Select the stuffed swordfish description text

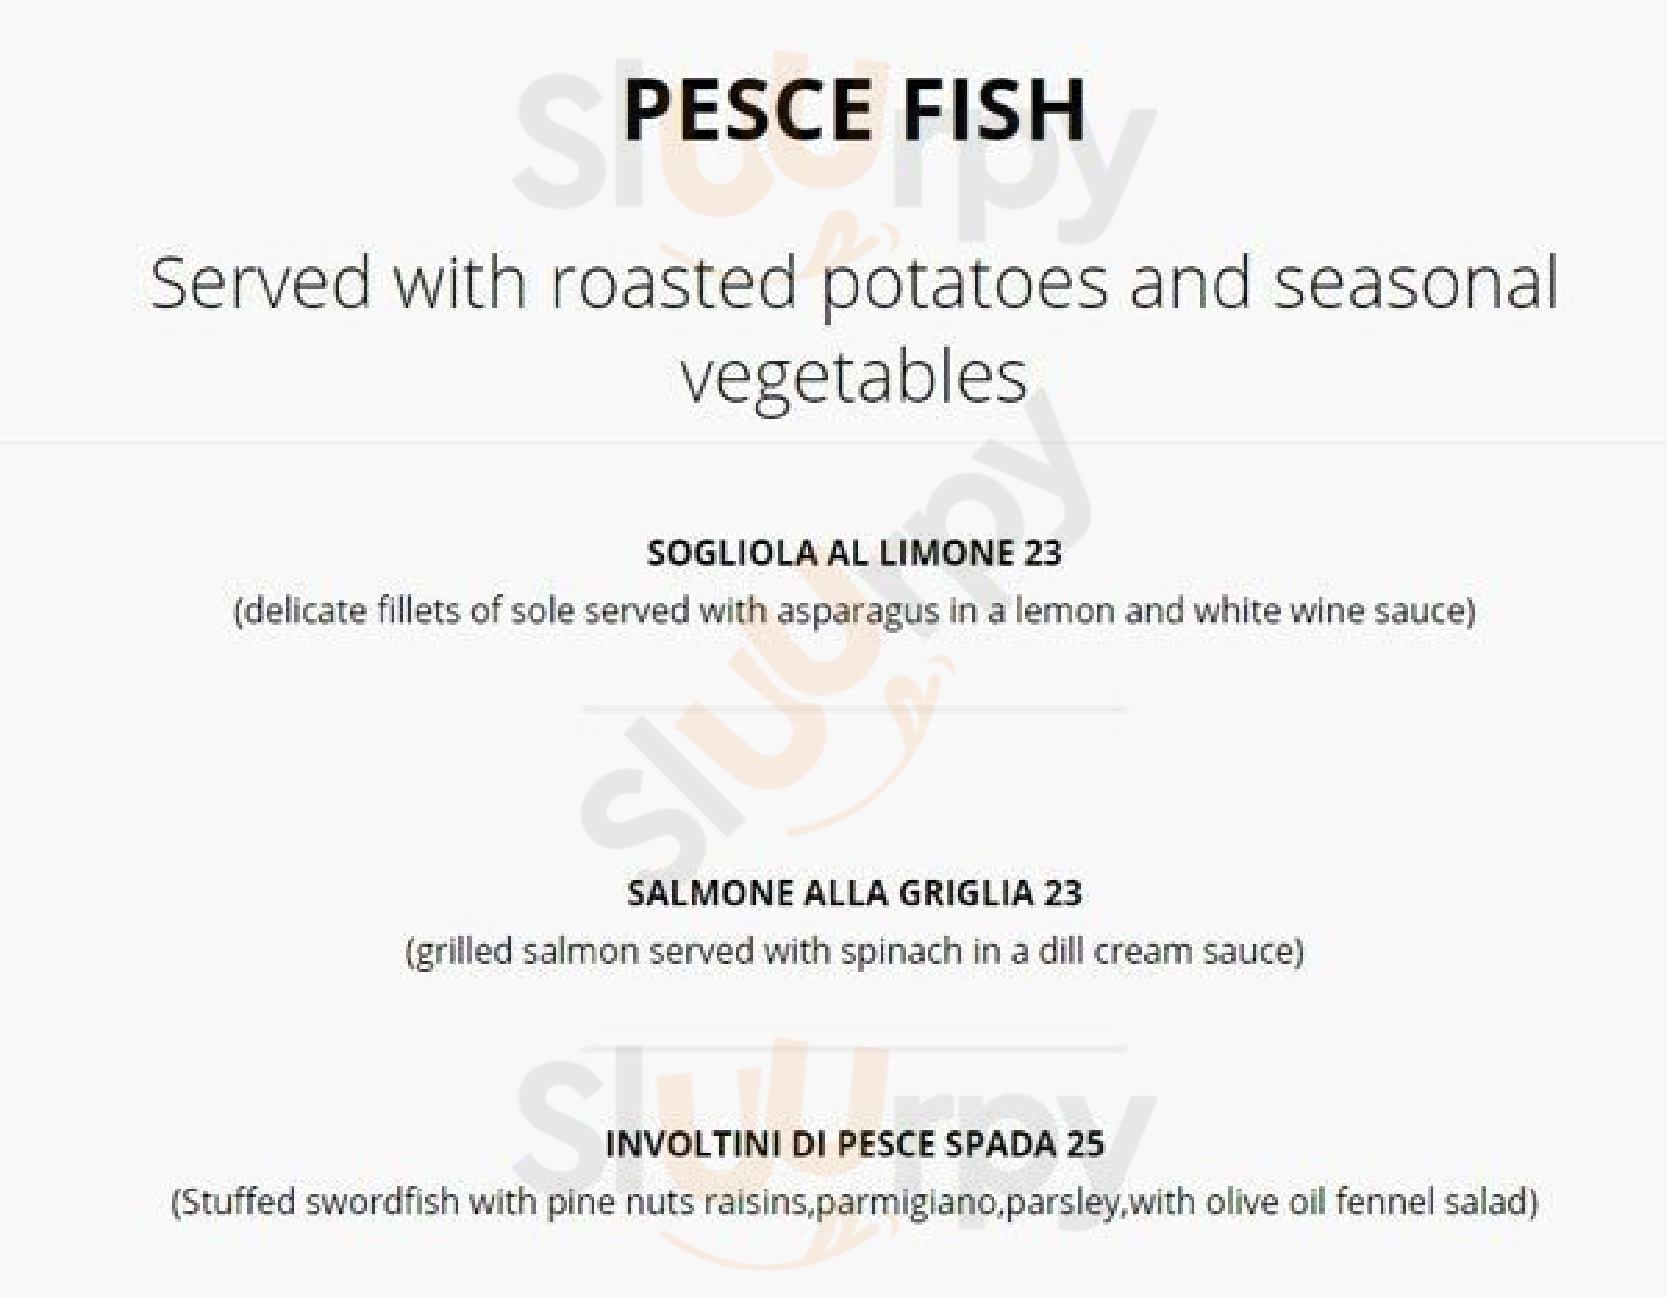coord(854,1201)
